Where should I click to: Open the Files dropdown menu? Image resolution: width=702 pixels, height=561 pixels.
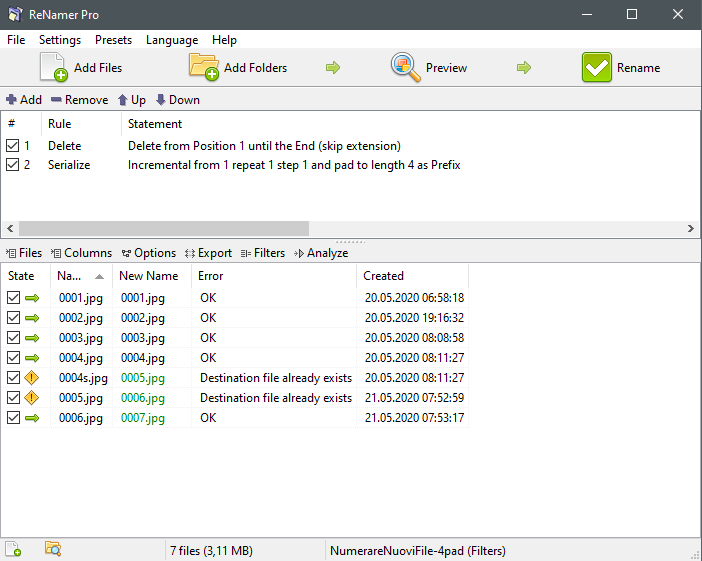pos(24,253)
